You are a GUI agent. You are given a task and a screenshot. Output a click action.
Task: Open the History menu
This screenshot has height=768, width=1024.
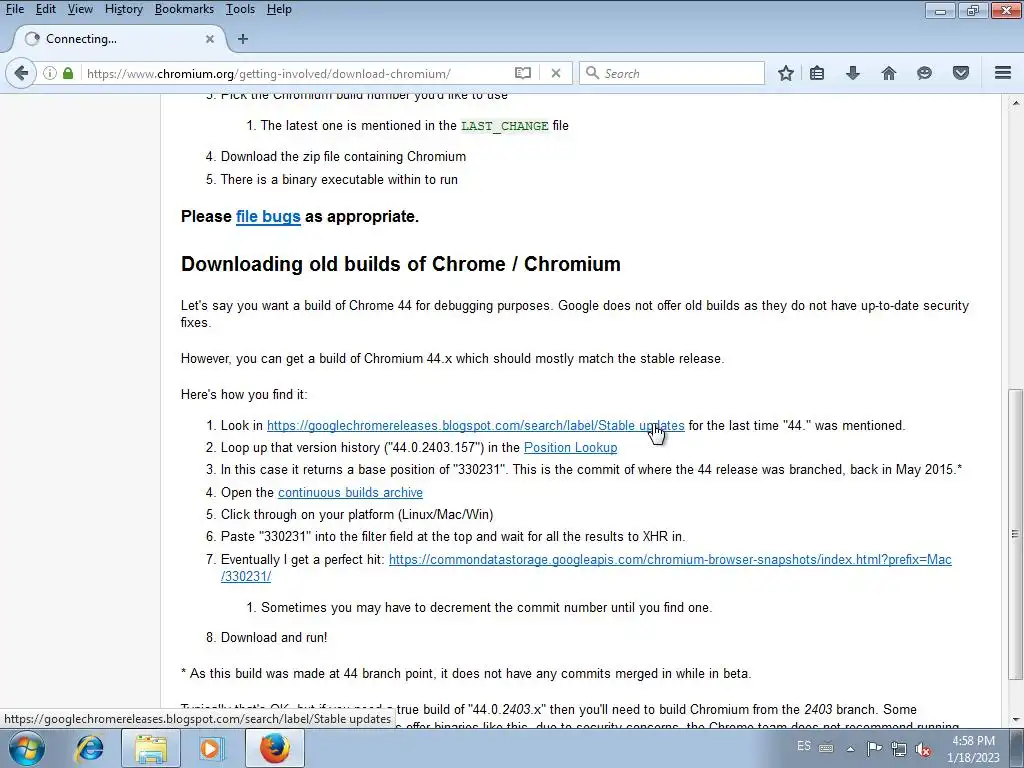[123, 9]
